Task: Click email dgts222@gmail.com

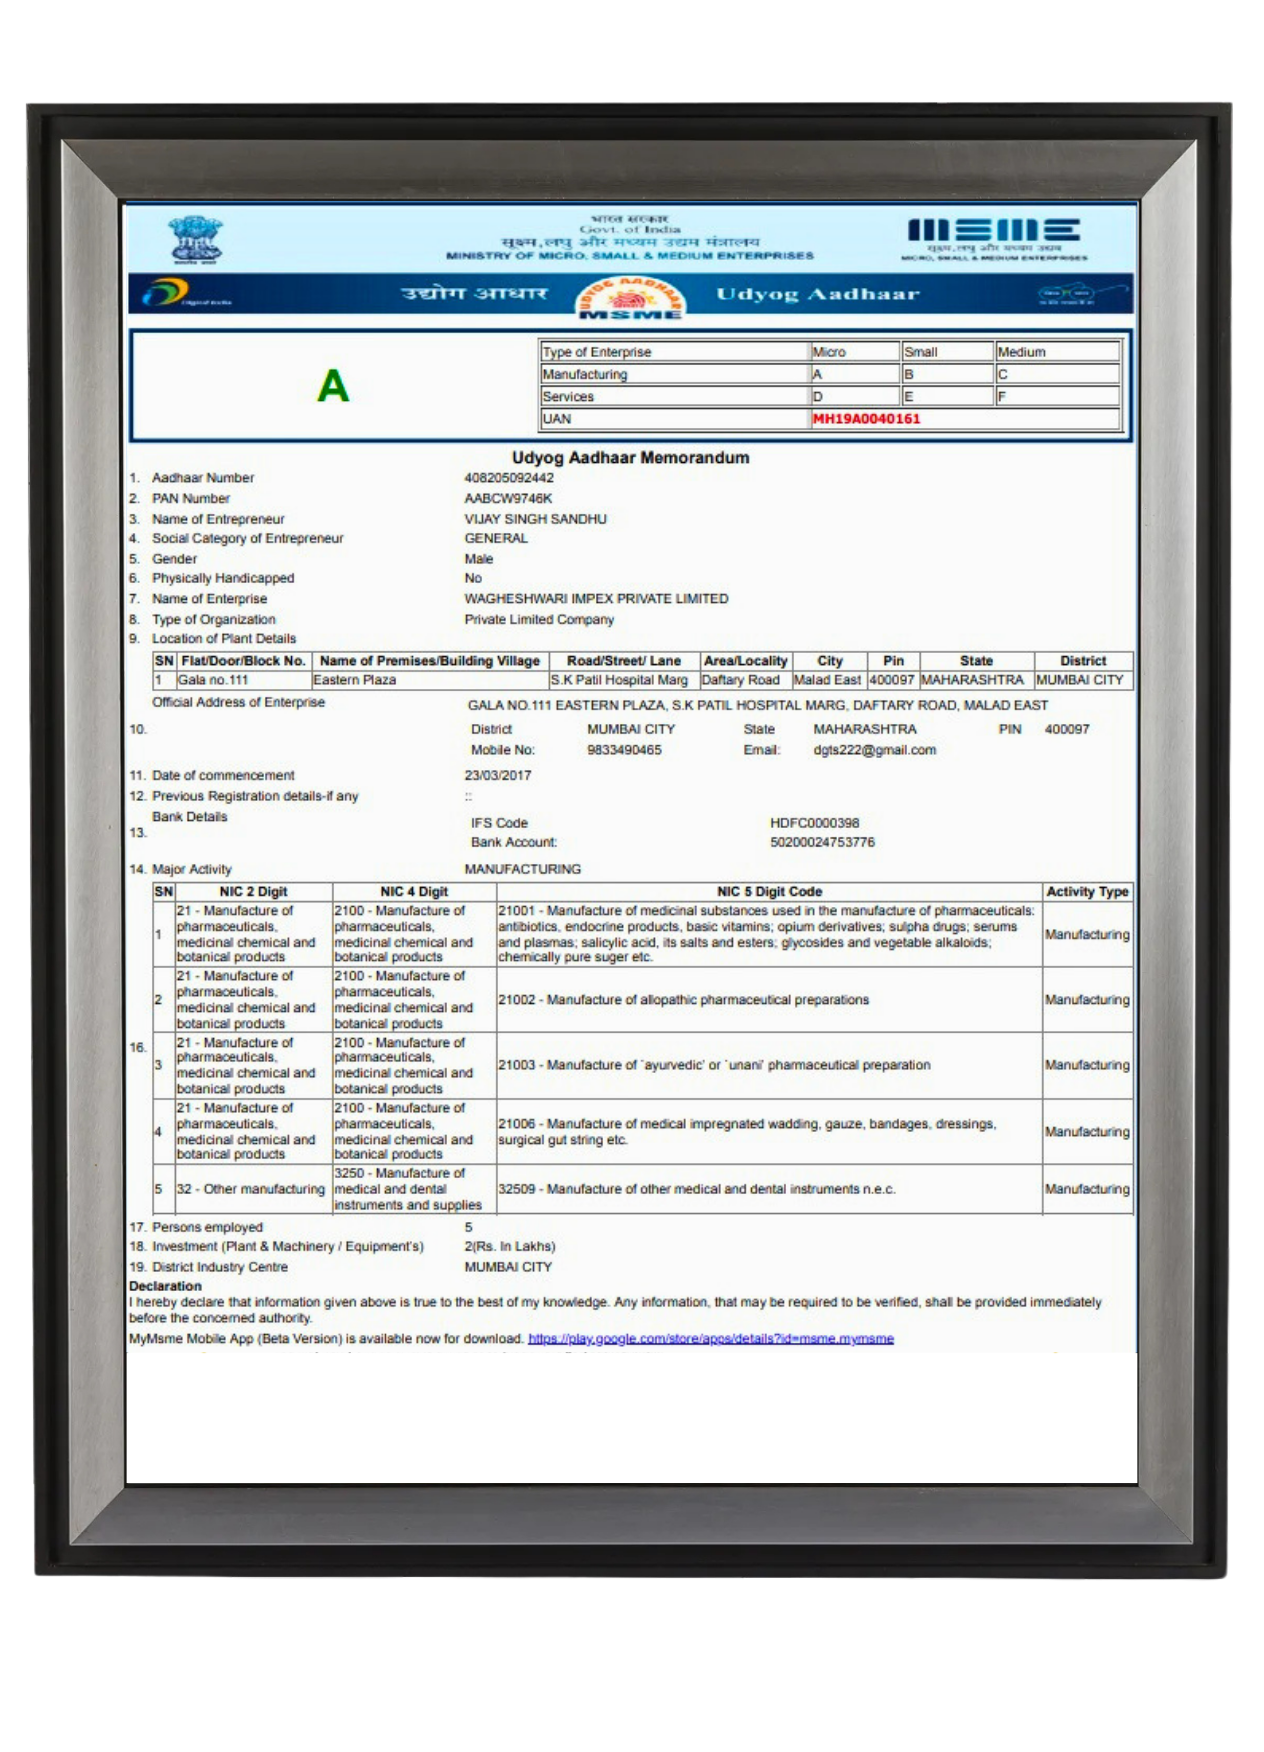Action: click(x=875, y=750)
